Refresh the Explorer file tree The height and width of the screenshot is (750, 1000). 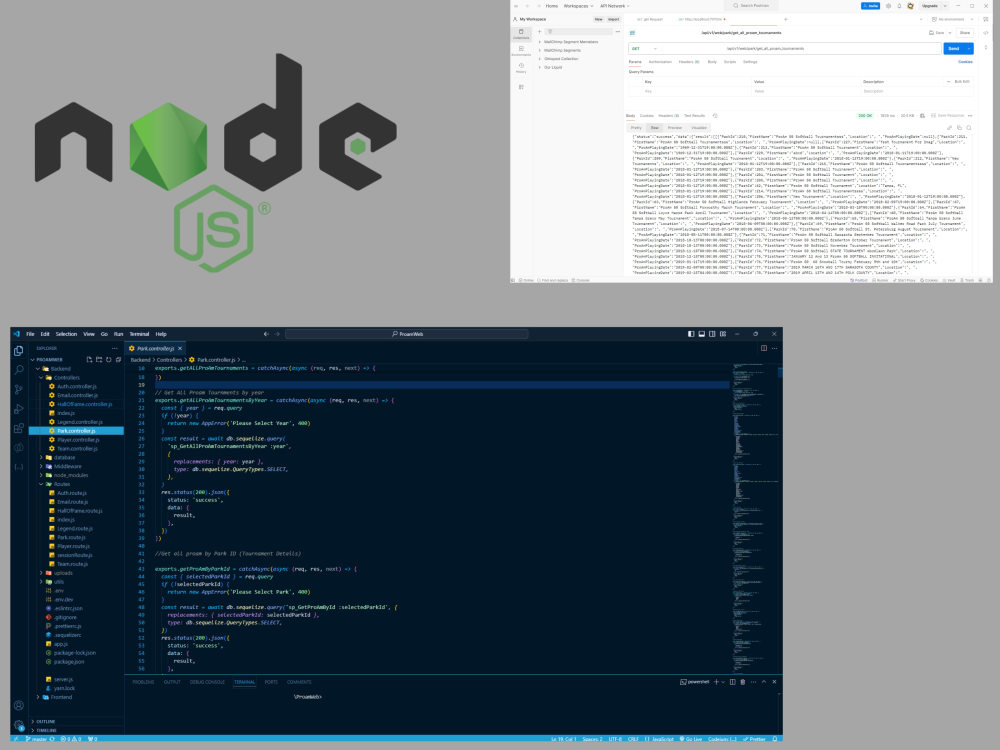click(108, 360)
